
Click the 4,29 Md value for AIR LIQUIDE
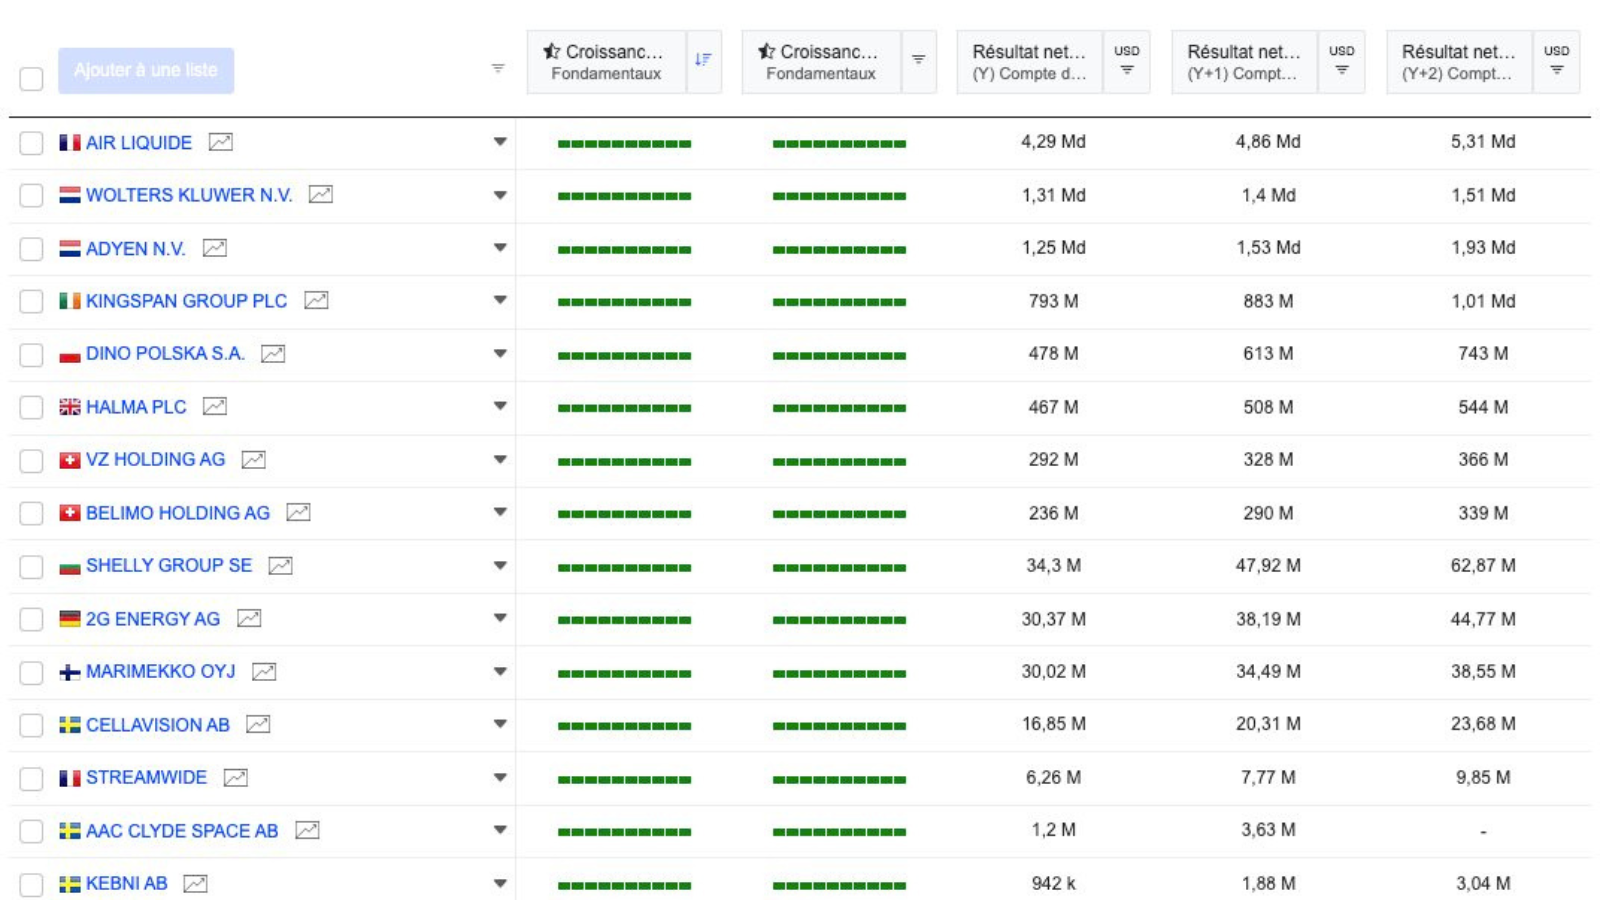(x=1053, y=142)
